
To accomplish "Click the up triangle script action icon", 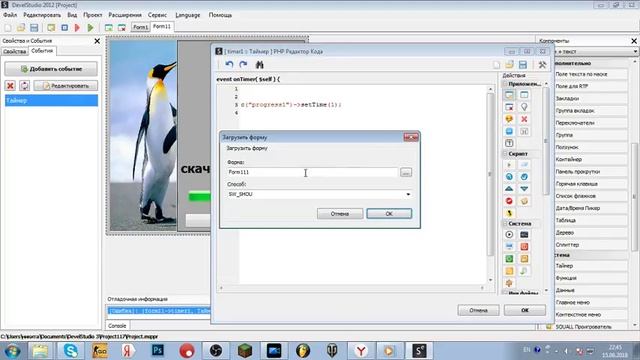I will click(x=509, y=189).
